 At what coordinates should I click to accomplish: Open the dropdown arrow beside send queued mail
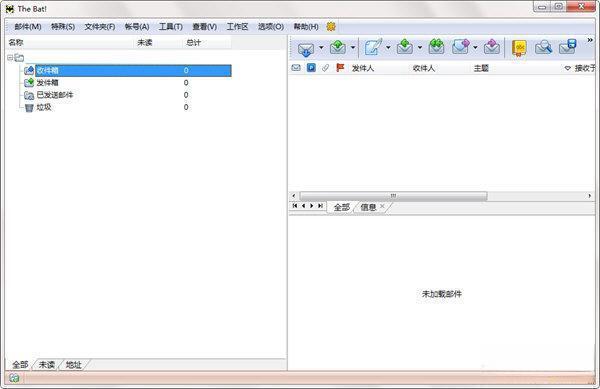(x=353, y=48)
